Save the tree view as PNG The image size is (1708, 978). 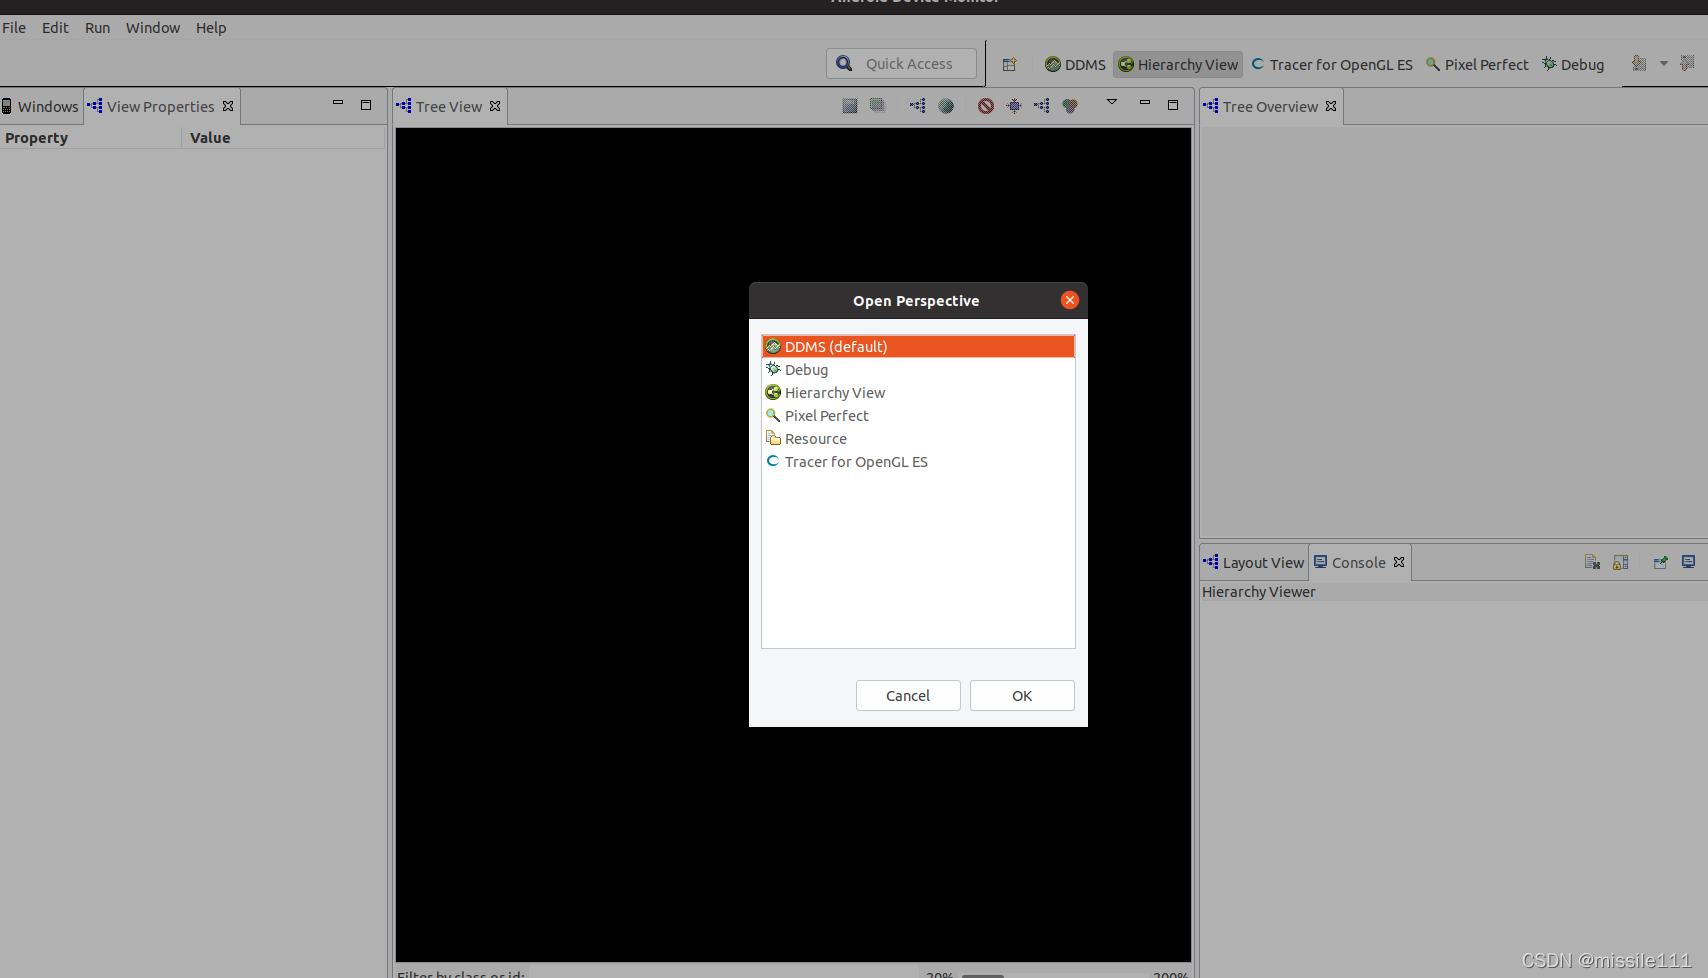point(849,105)
